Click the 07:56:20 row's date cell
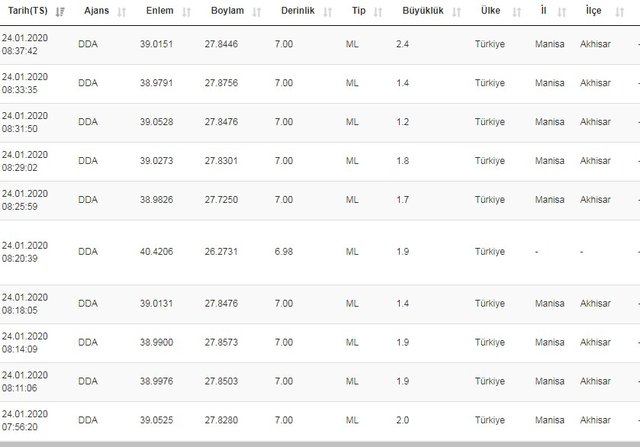The height and width of the screenshot is (447, 640). [22, 421]
